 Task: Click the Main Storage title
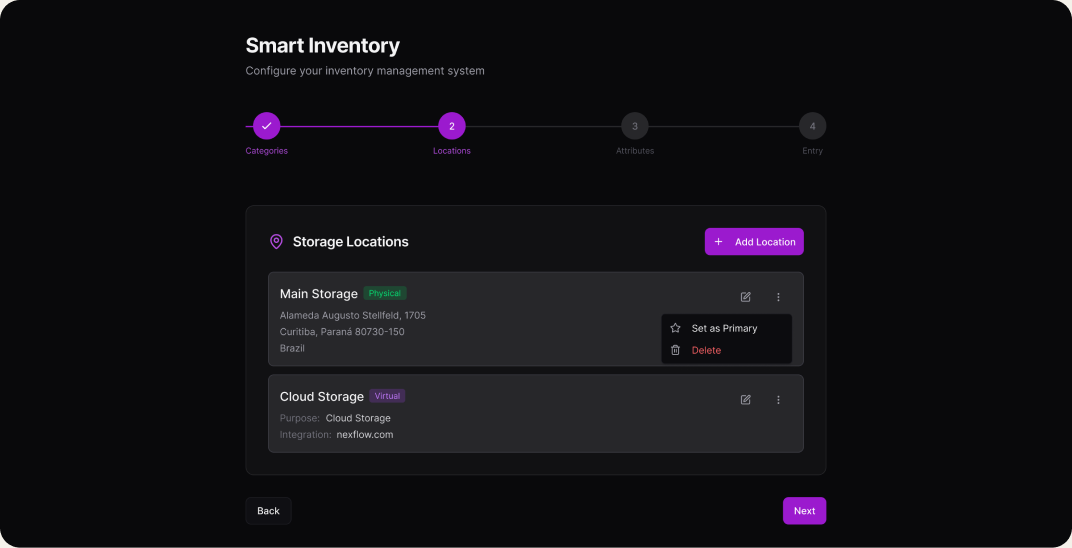click(319, 294)
